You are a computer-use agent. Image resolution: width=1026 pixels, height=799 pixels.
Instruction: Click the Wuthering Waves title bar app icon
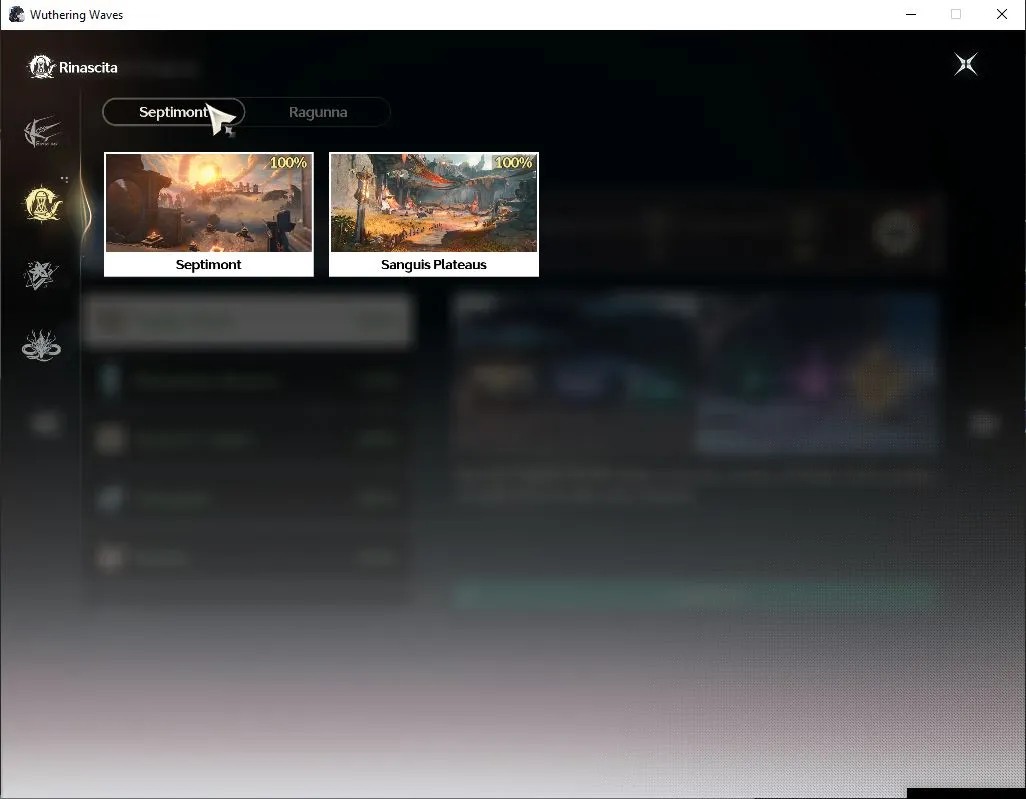[16, 14]
